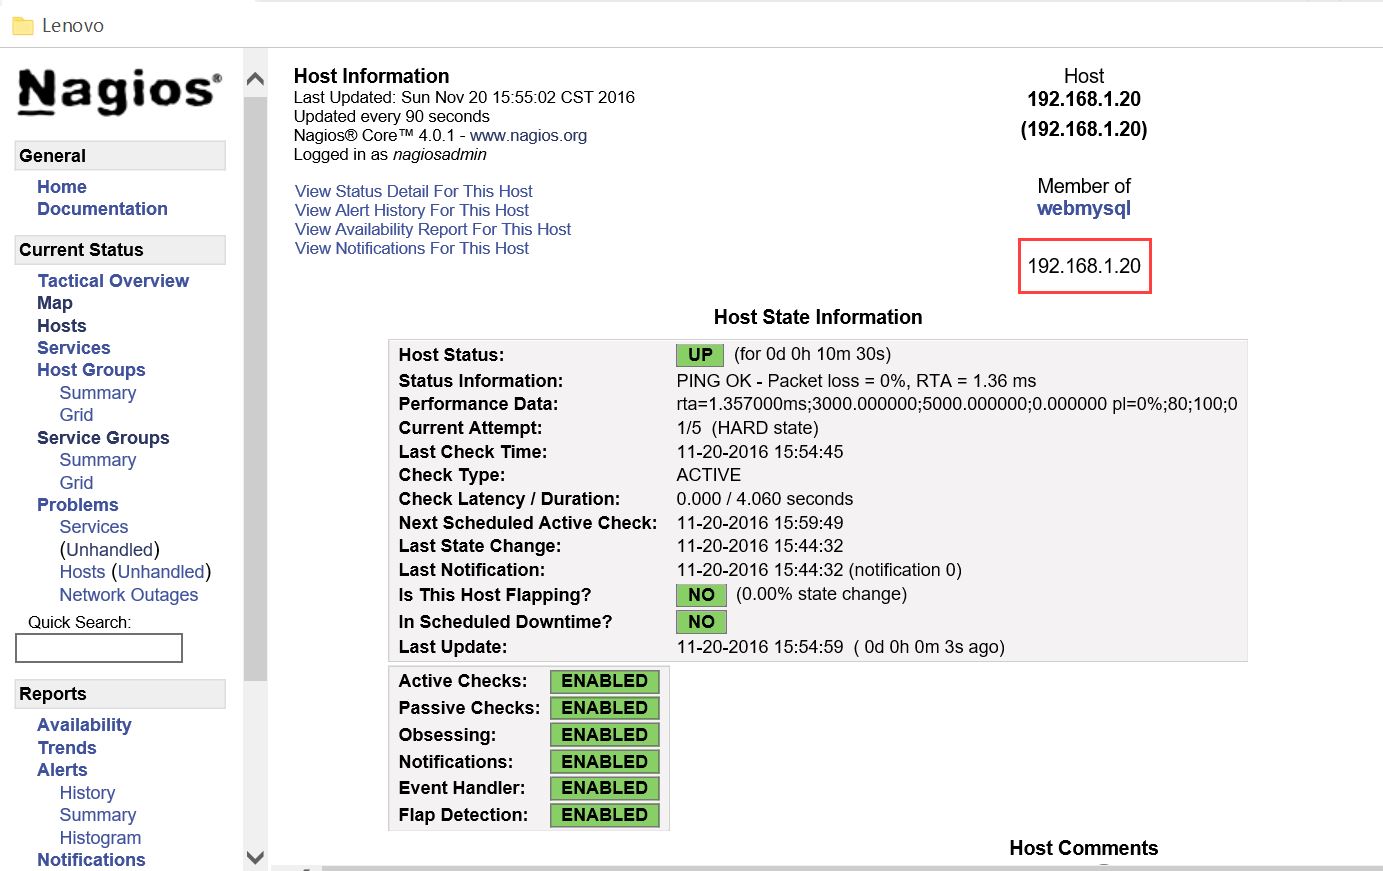1383x871 pixels.
Task: Click ENABLED badge beside Notifications
Action: tap(605, 762)
